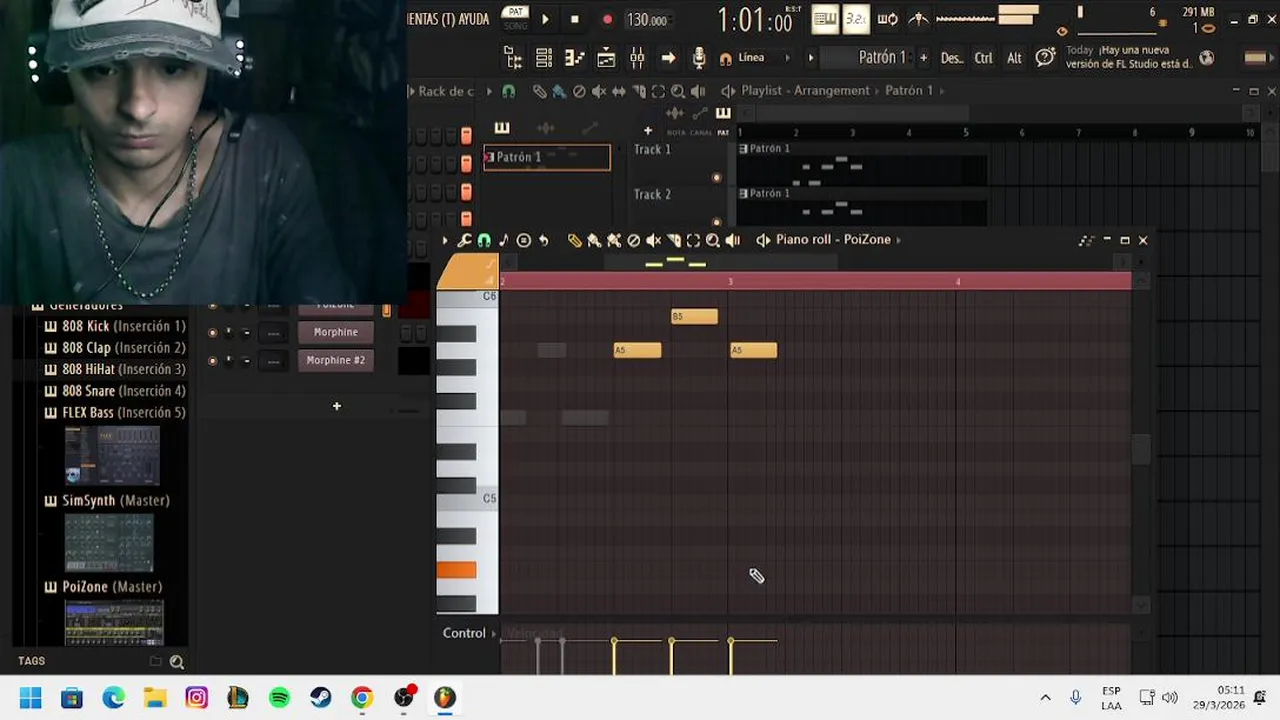Open the mixer view icon
1280x720 pixels.
(x=637, y=58)
